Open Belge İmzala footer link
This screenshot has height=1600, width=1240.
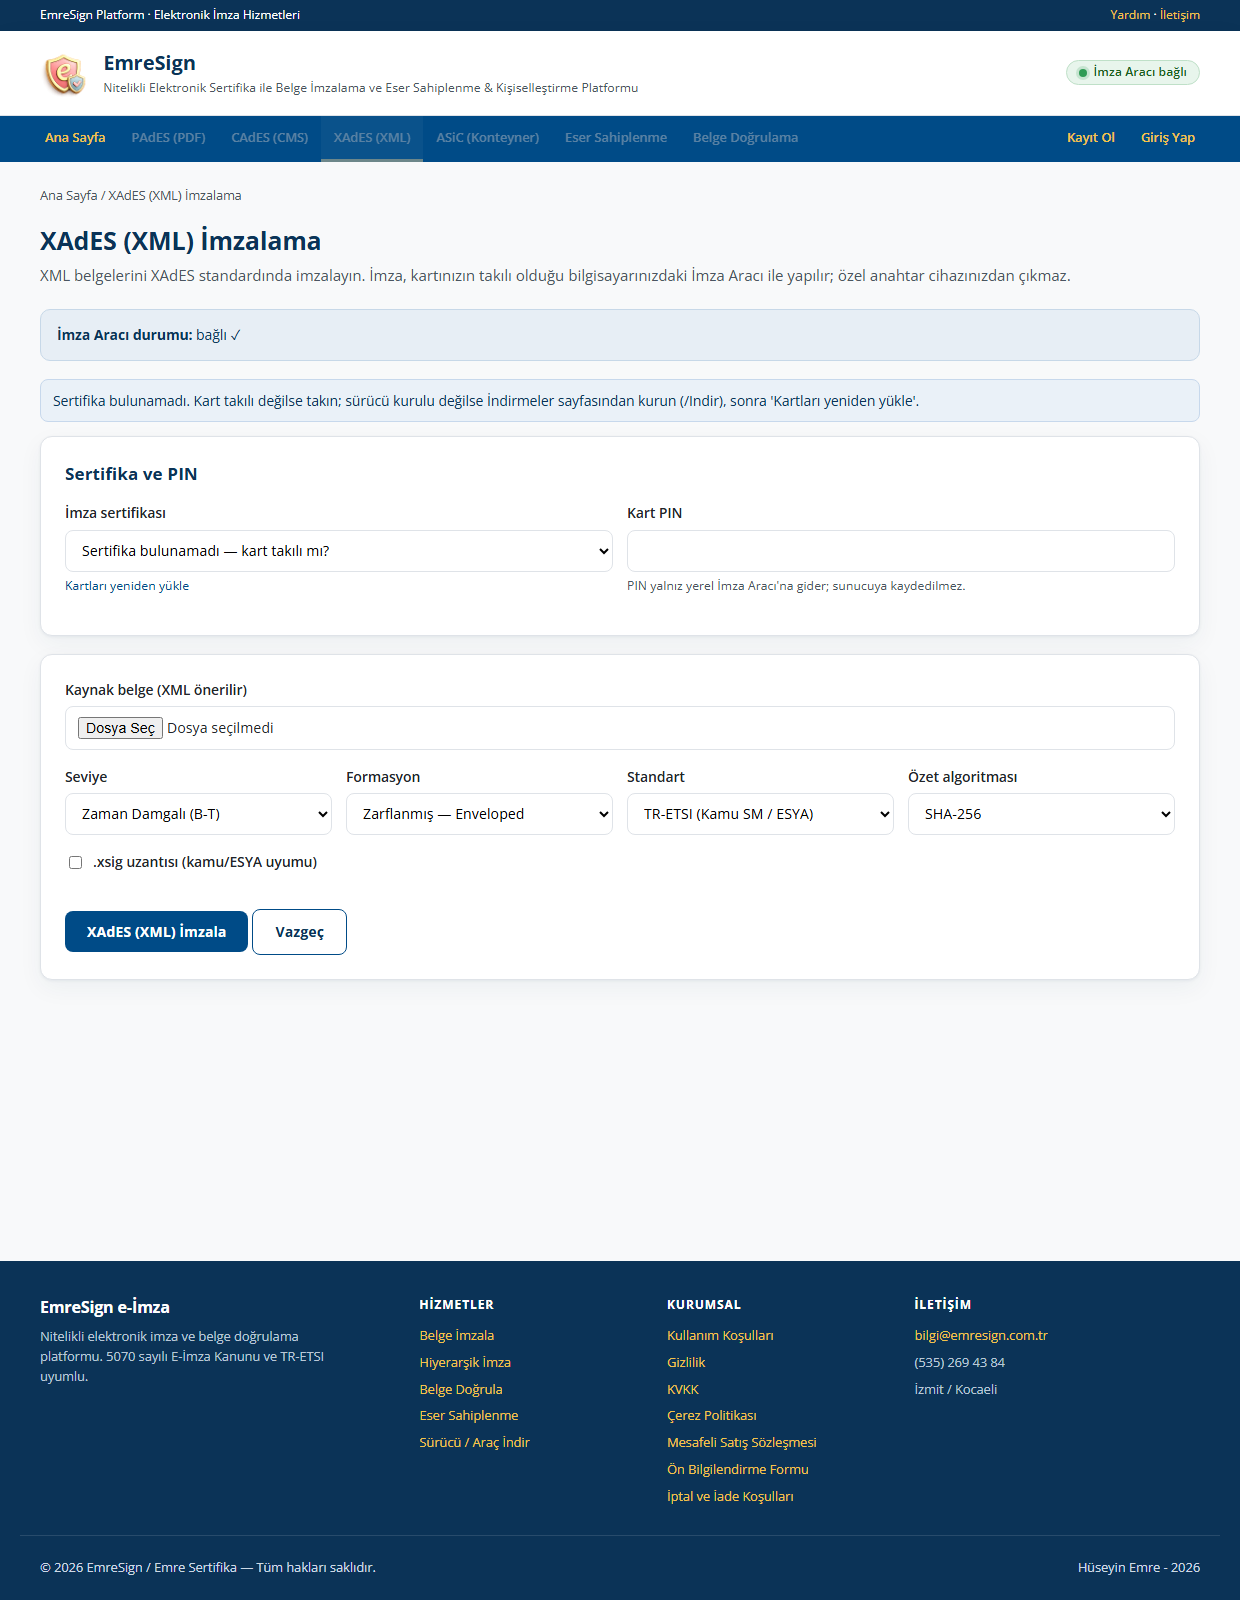tap(457, 1336)
